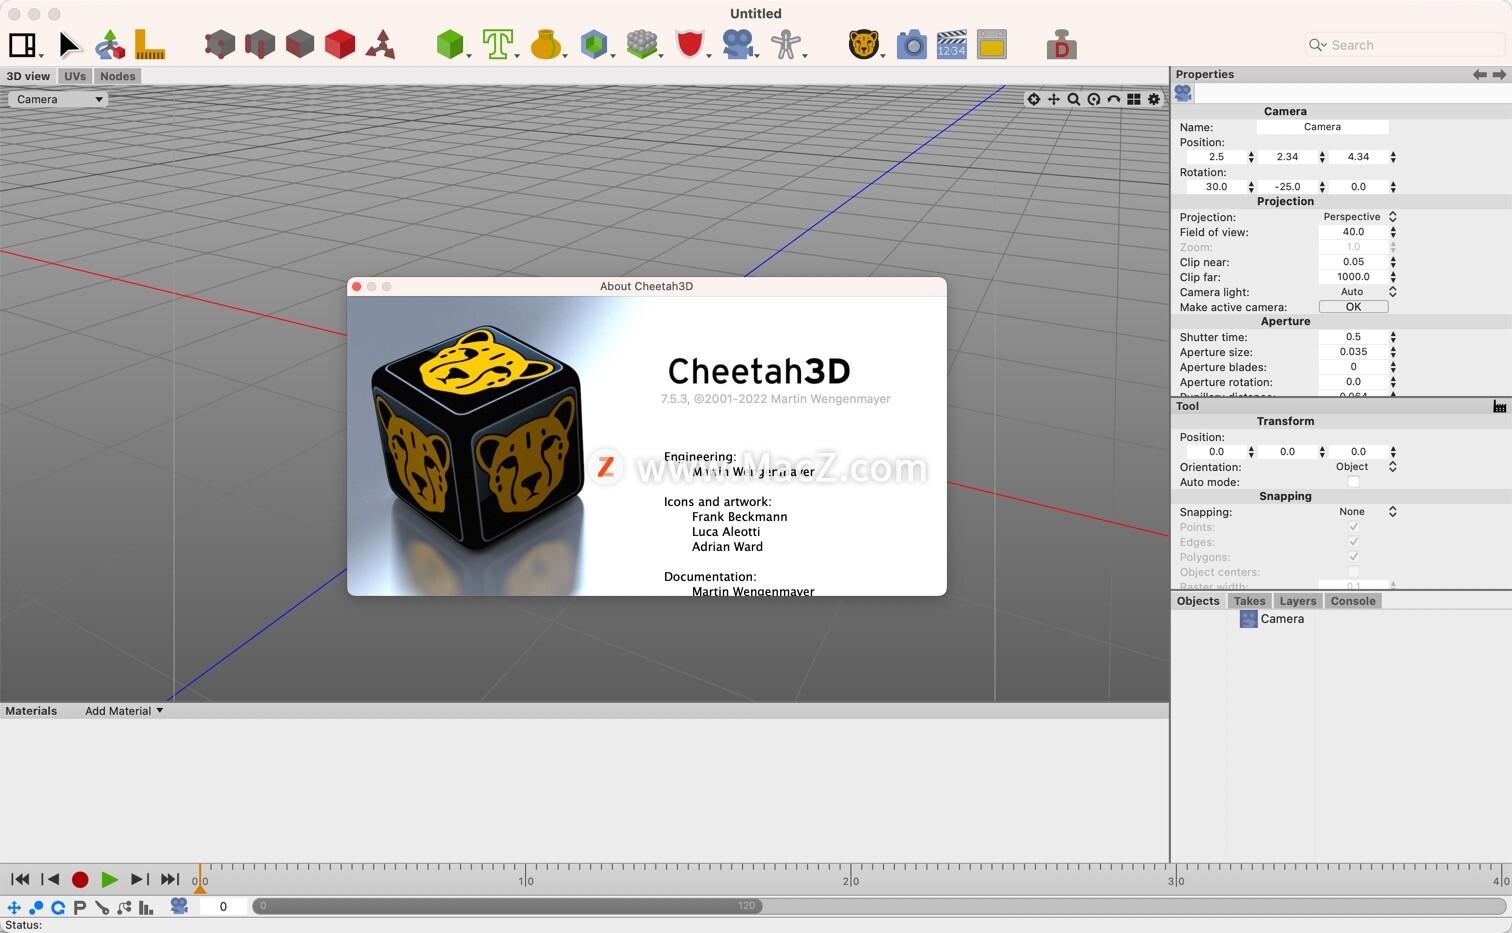Select the Camera object in Objects list
Viewport: 1512px width, 933px height.
[1272, 619]
